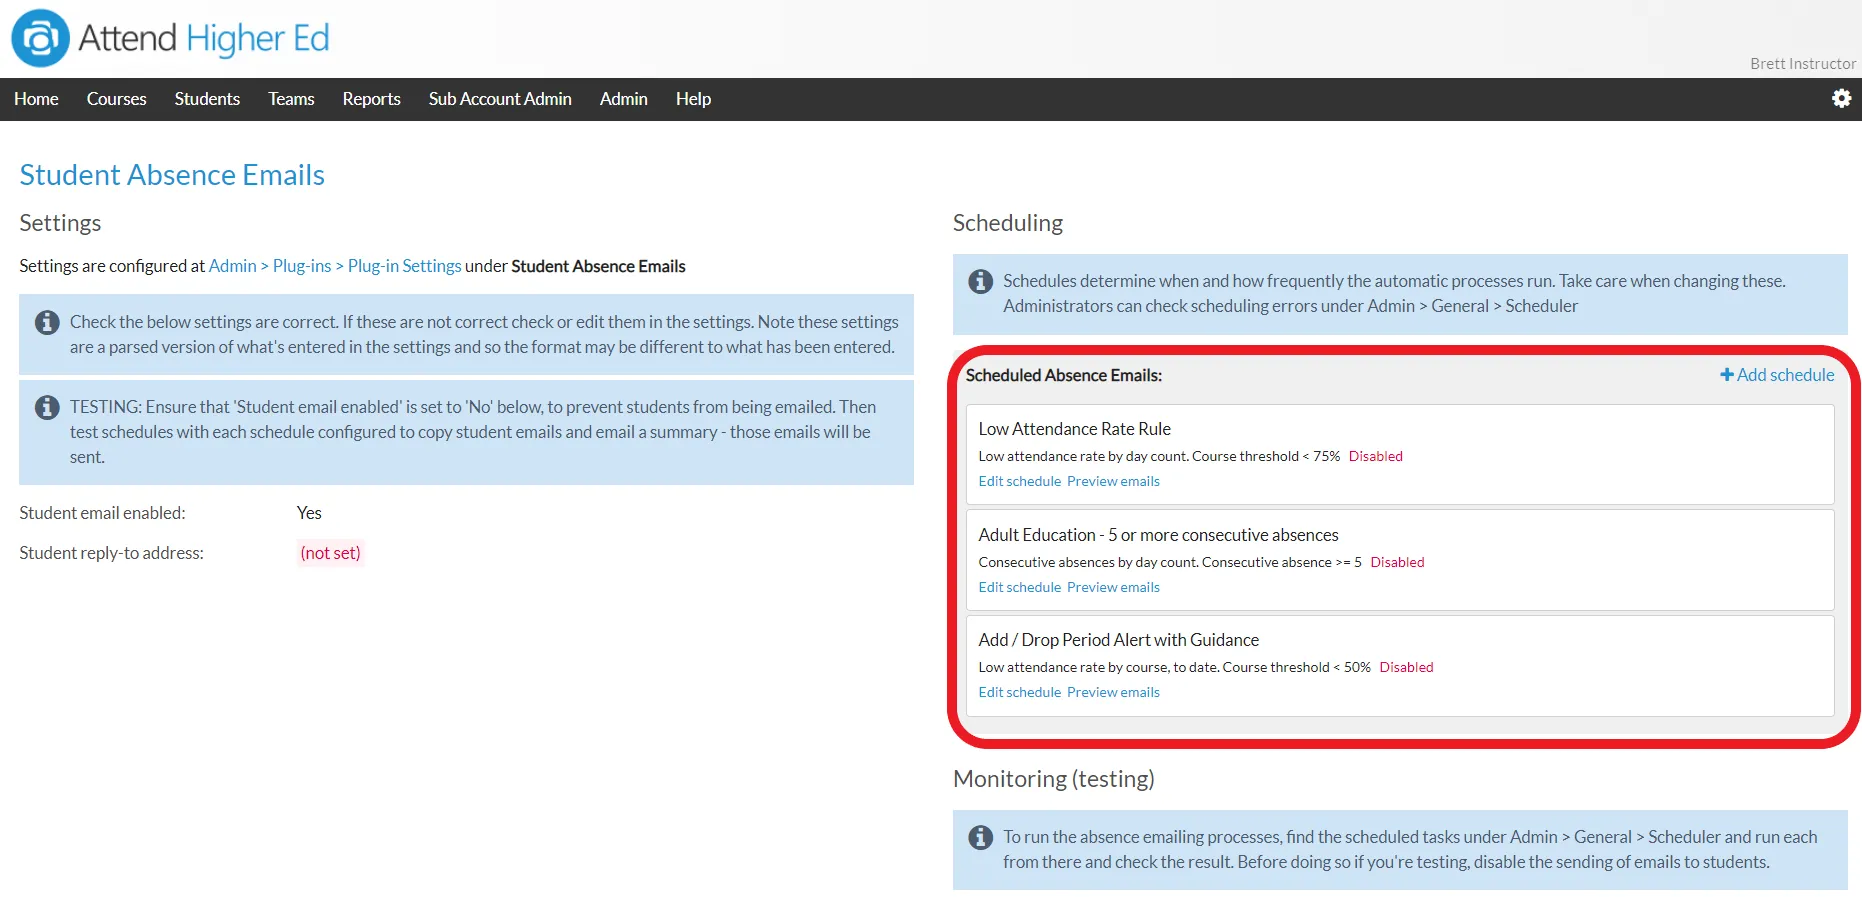
Task: Click the 'Monitoring (testing)' heading
Action: (1053, 779)
